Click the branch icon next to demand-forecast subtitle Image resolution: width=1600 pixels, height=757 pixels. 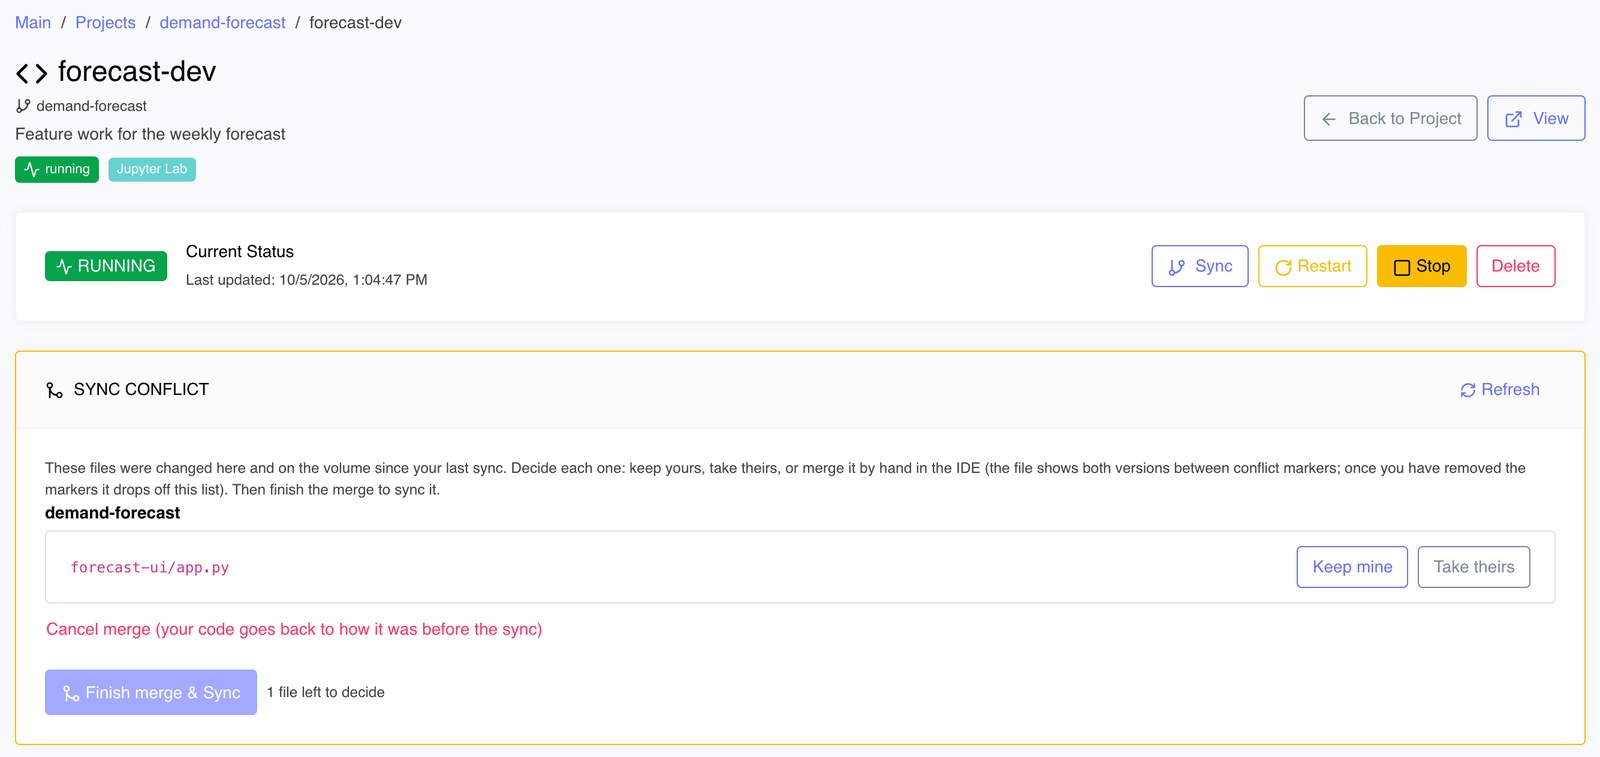pos(23,106)
